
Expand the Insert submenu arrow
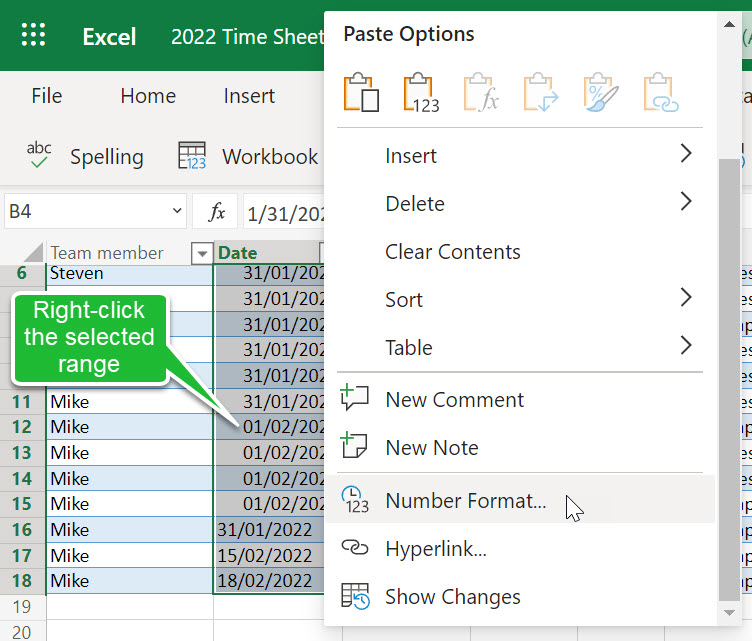(686, 153)
